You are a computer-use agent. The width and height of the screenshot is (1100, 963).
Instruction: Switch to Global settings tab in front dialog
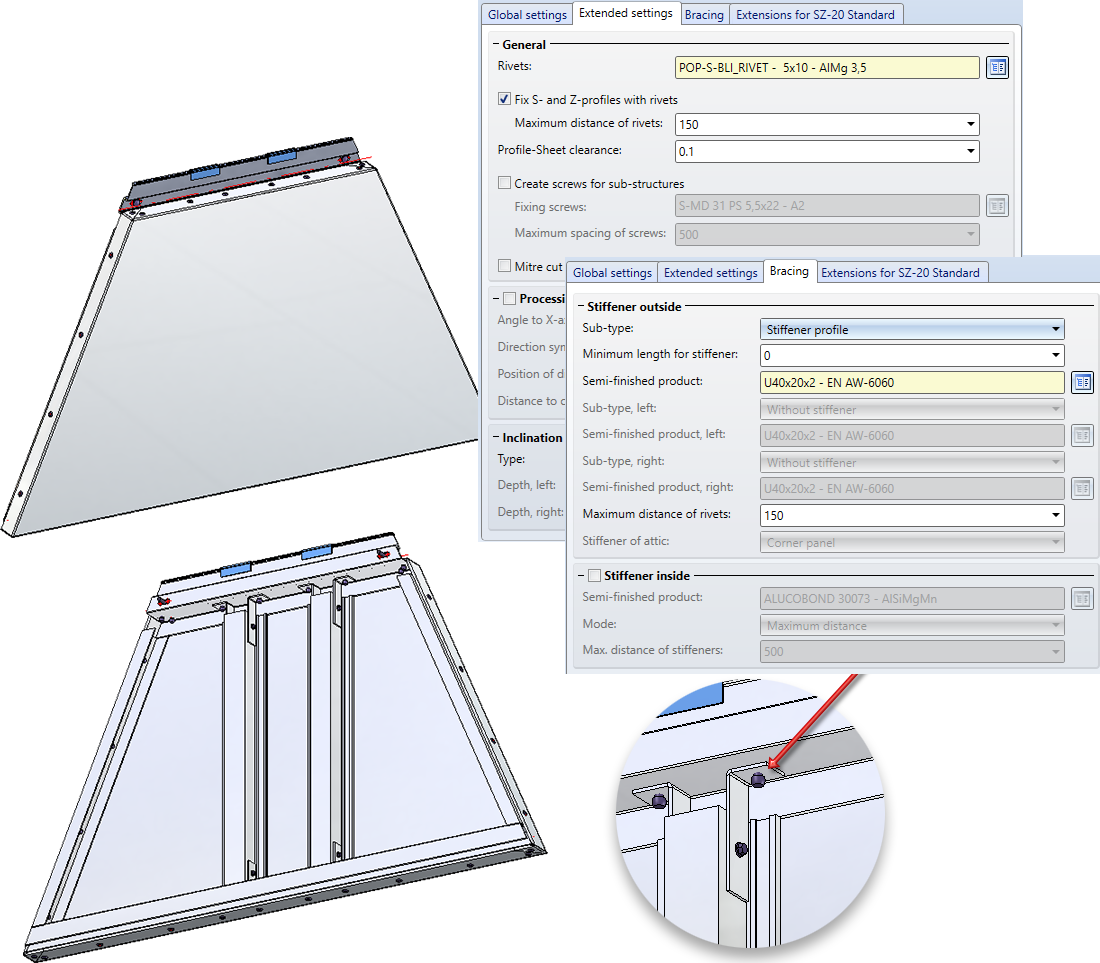(x=612, y=273)
